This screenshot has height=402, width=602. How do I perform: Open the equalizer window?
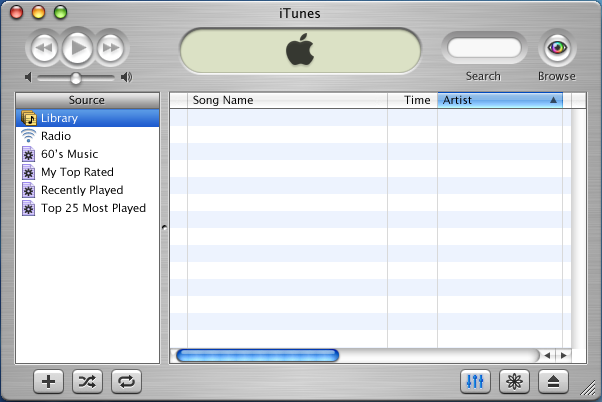[x=476, y=381]
